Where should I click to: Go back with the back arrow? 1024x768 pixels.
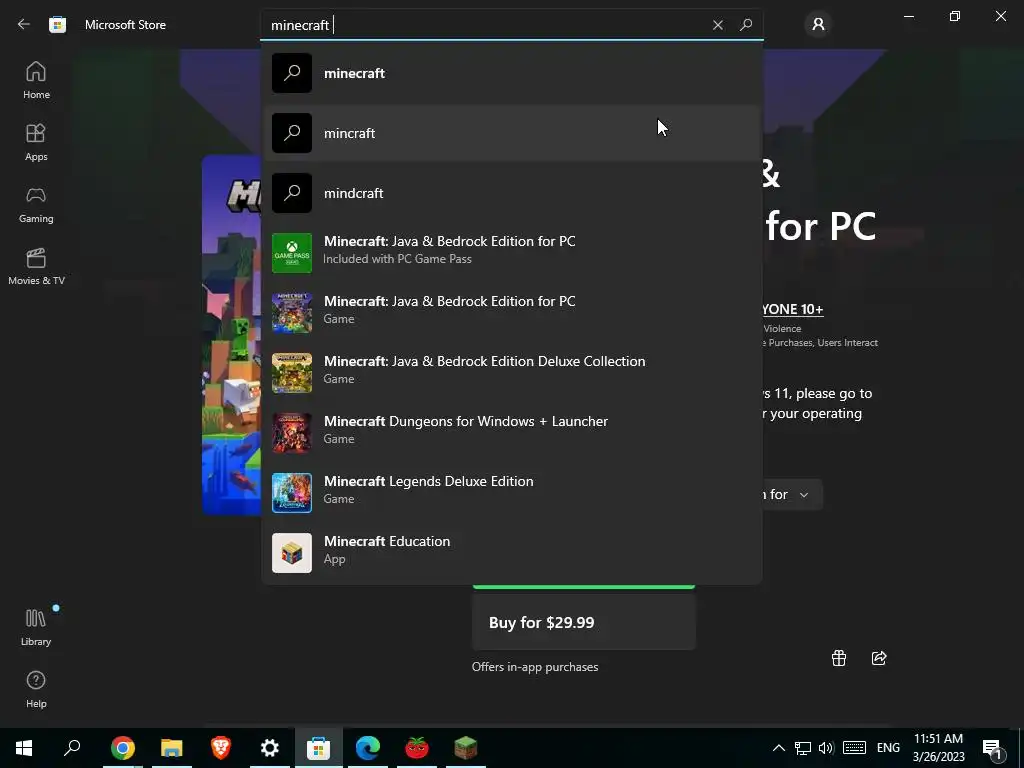[24, 25]
